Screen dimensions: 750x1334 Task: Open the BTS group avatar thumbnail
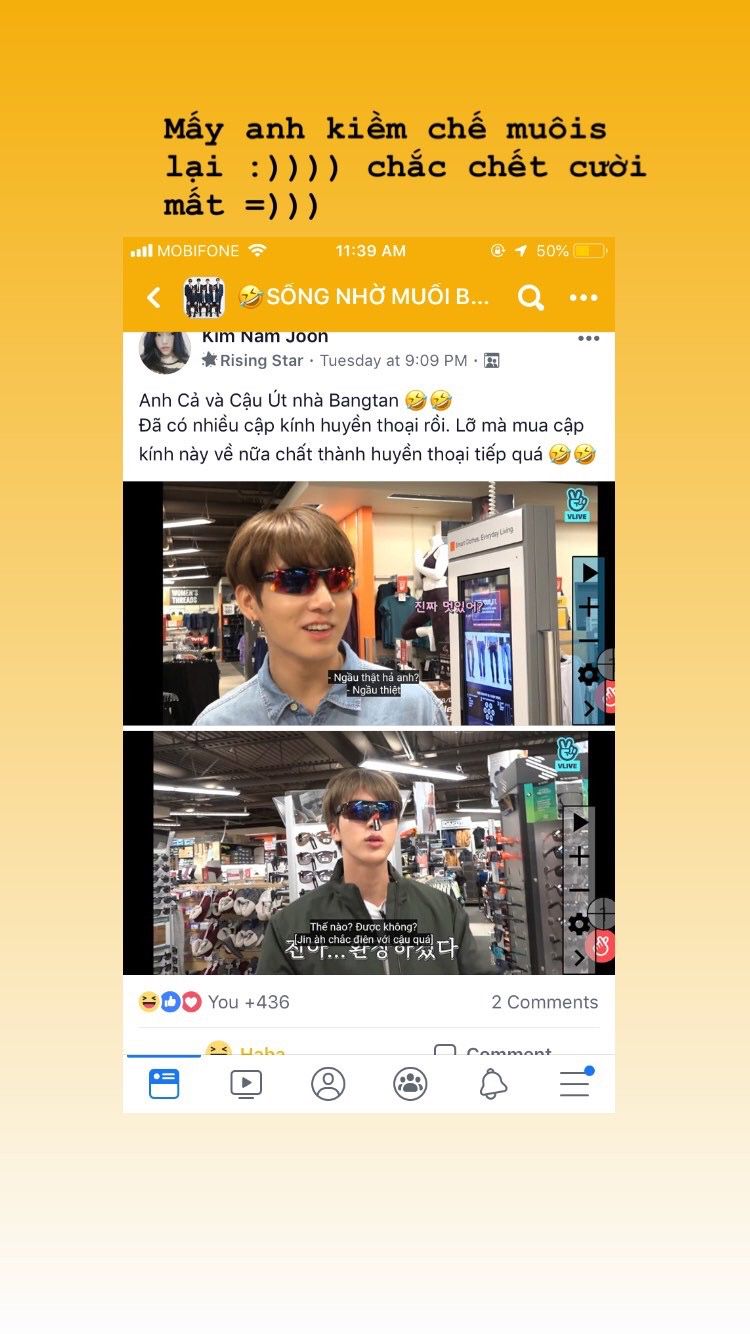pyautogui.click(x=204, y=297)
